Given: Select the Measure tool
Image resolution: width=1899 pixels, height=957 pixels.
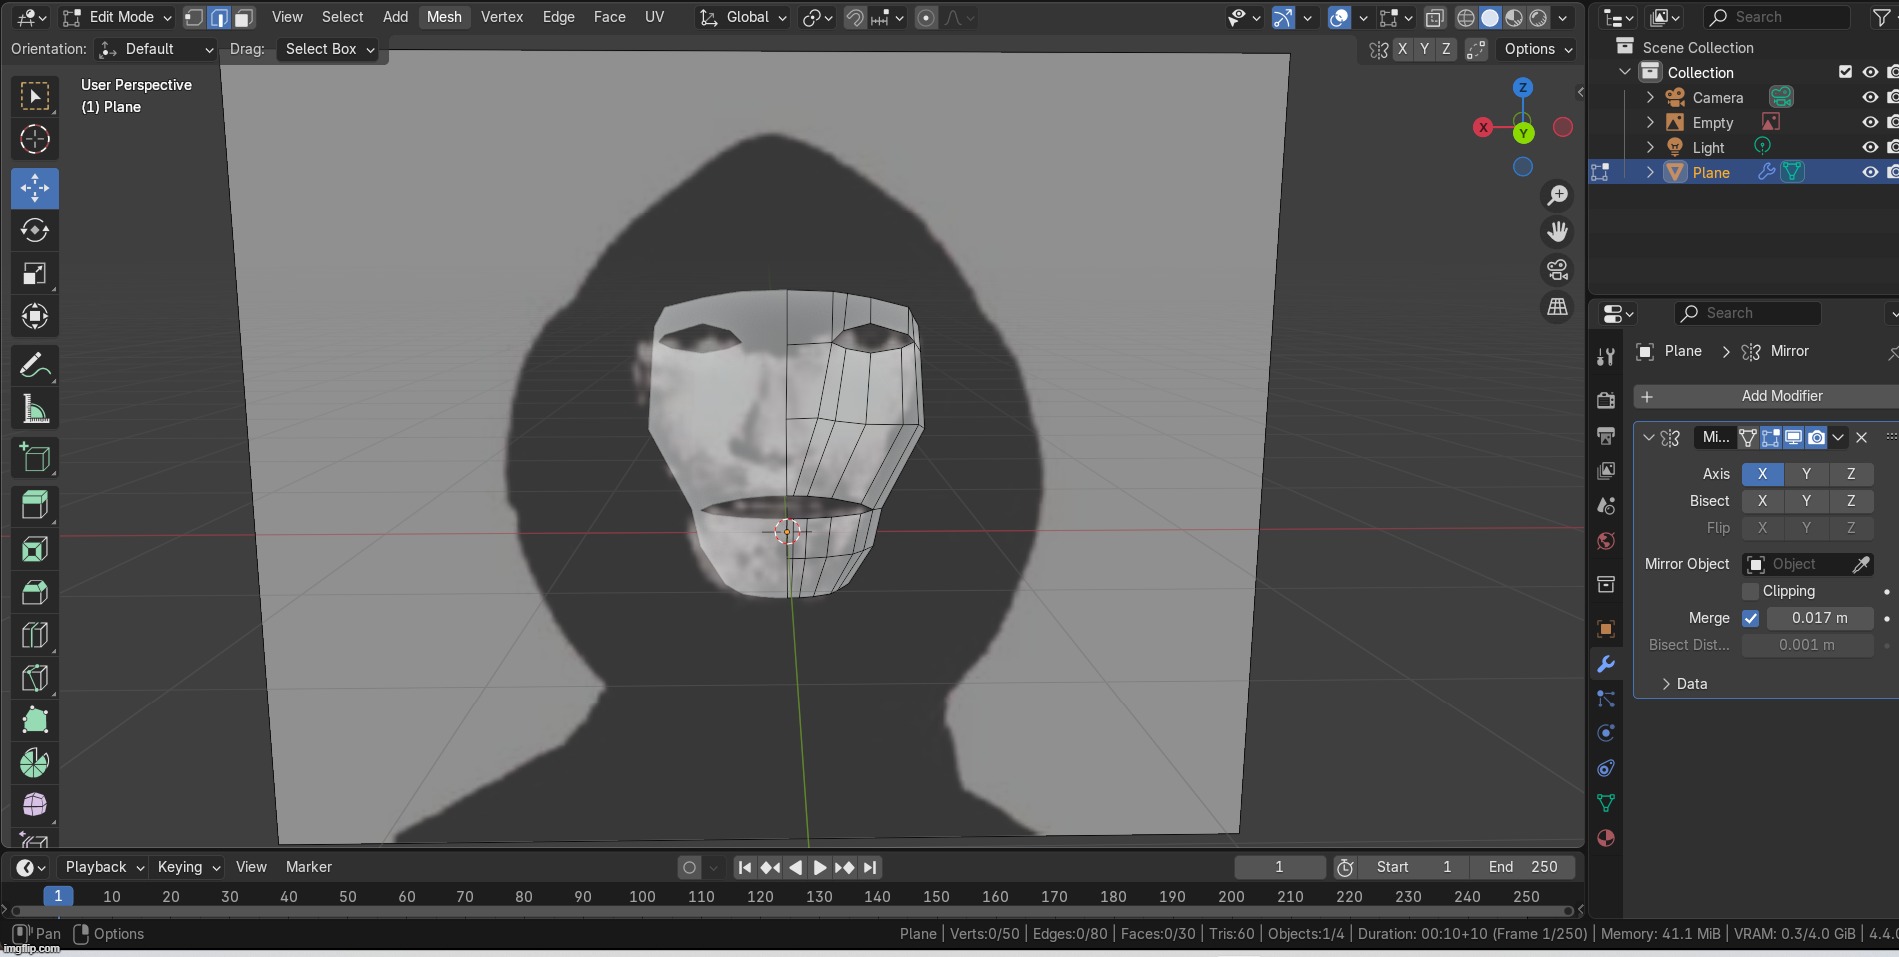Looking at the screenshot, I should [x=35, y=409].
